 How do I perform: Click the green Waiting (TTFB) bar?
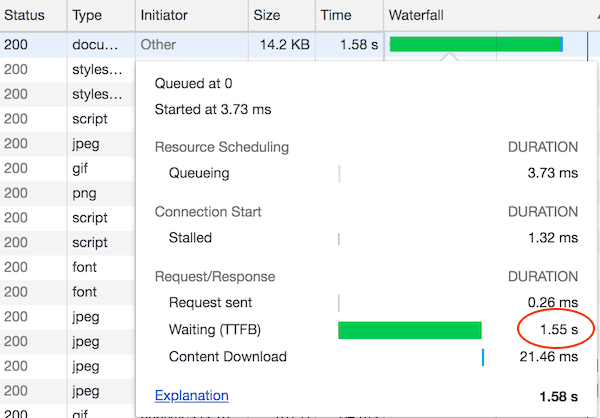coord(410,330)
